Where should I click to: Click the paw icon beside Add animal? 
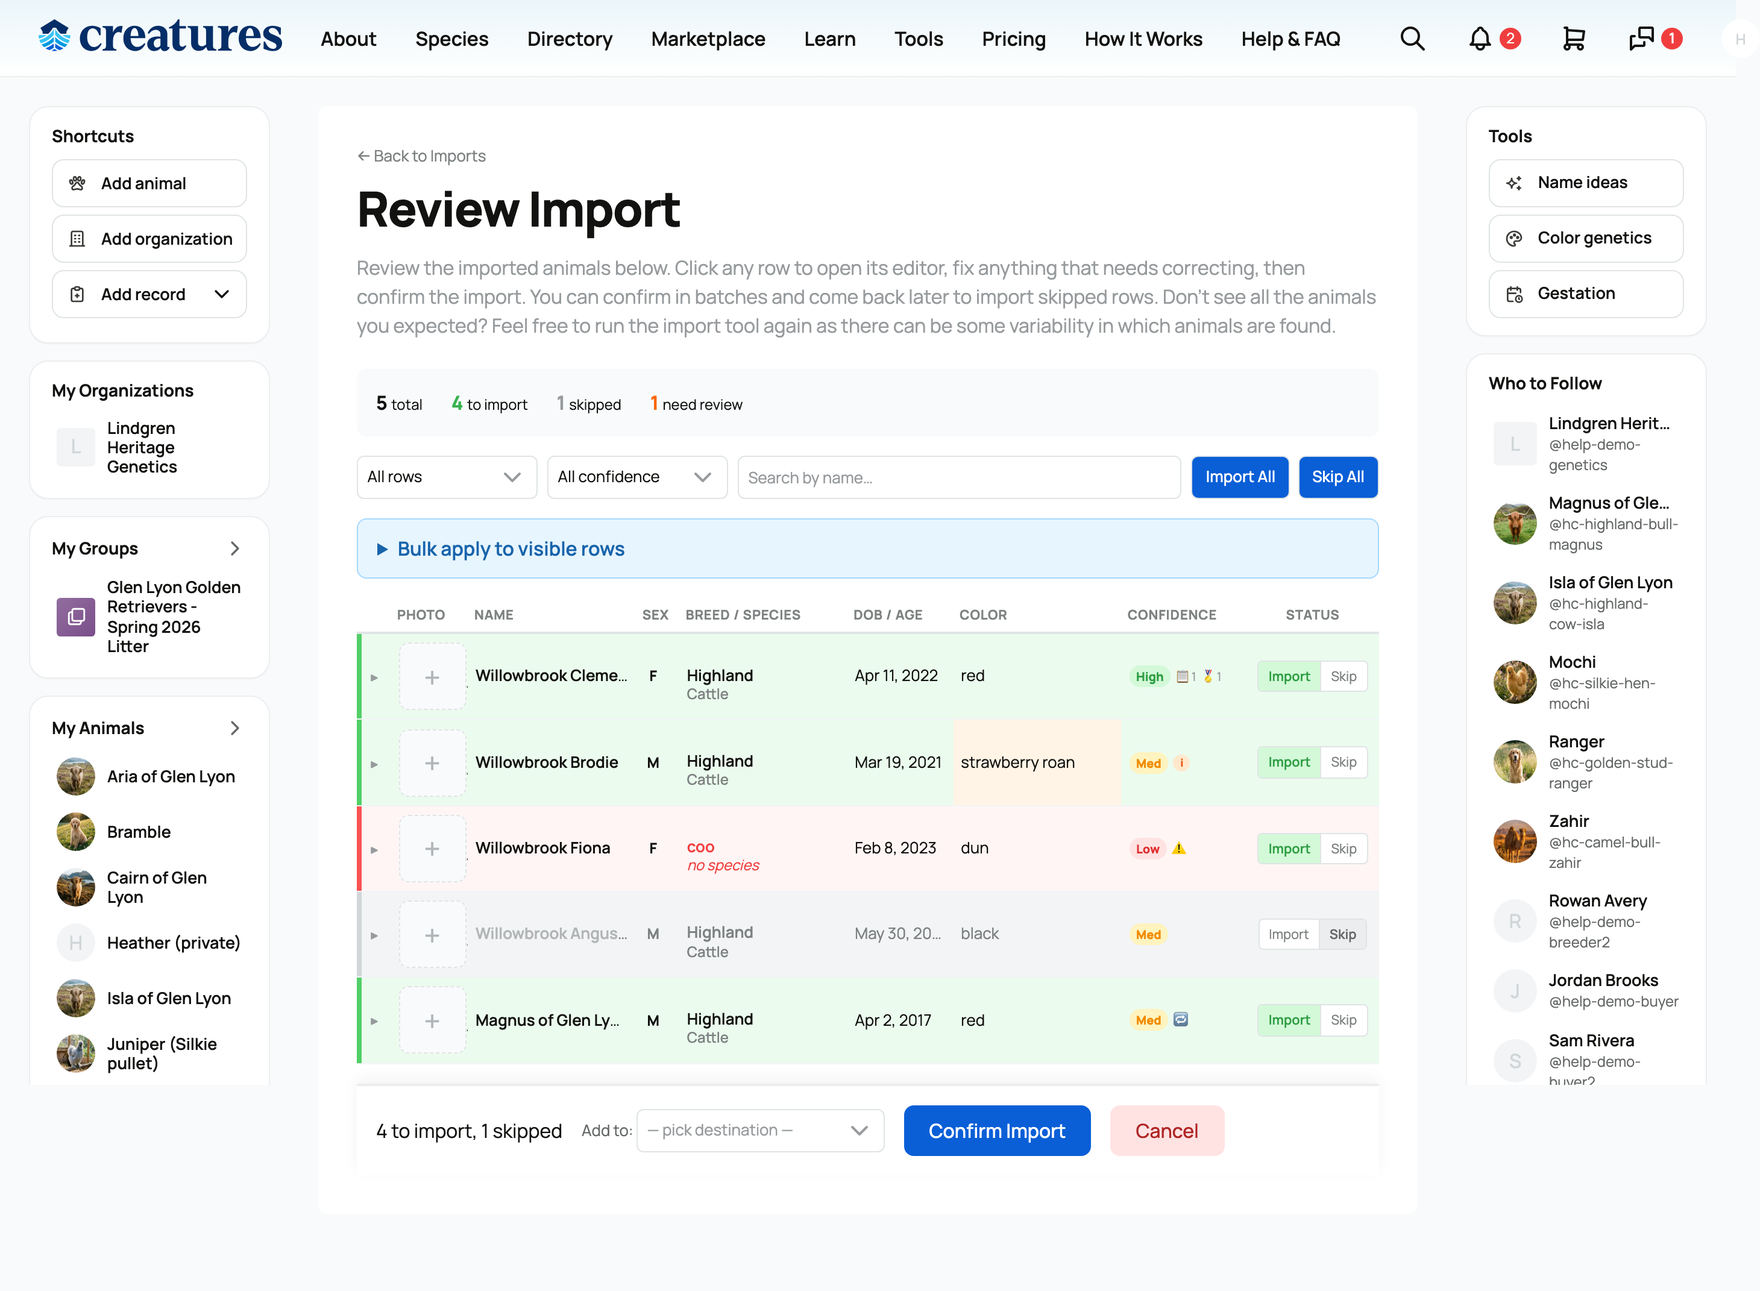coord(77,184)
